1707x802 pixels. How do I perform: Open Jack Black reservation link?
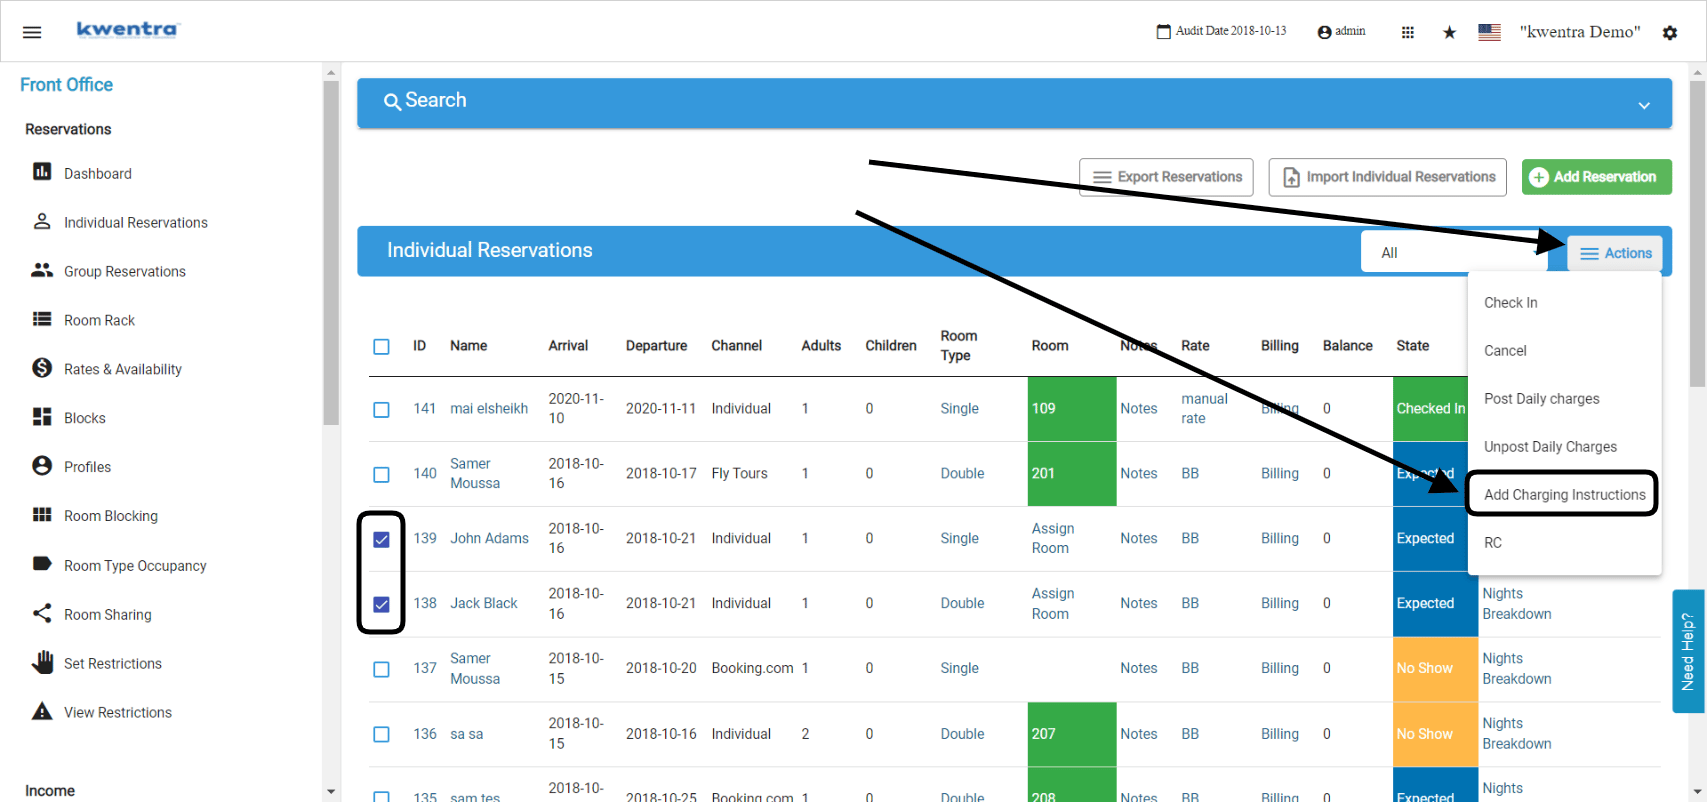(x=484, y=603)
